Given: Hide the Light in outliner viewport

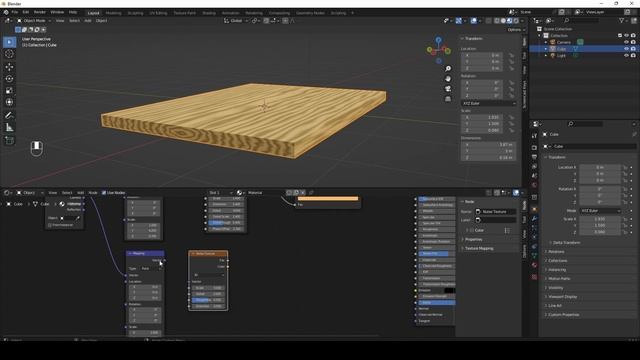Looking at the screenshot, I should [627, 56].
